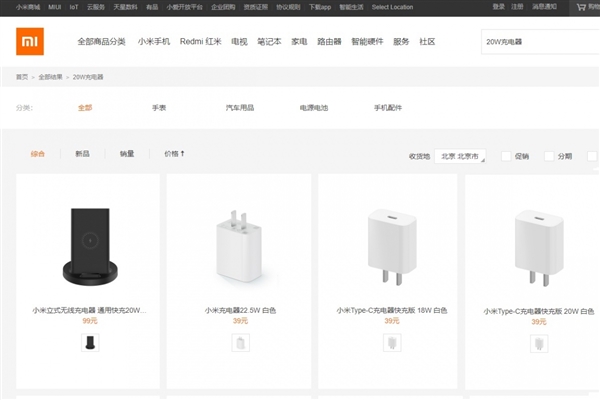
Task: Sort results by 综合
Action: (38, 153)
